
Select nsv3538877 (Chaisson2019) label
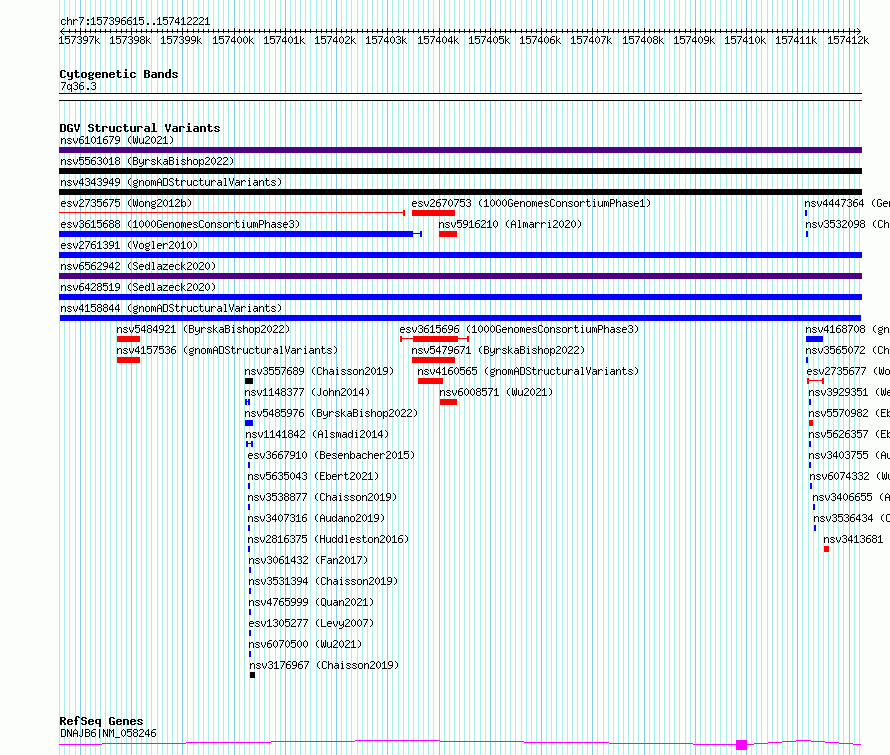click(x=322, y=497)
